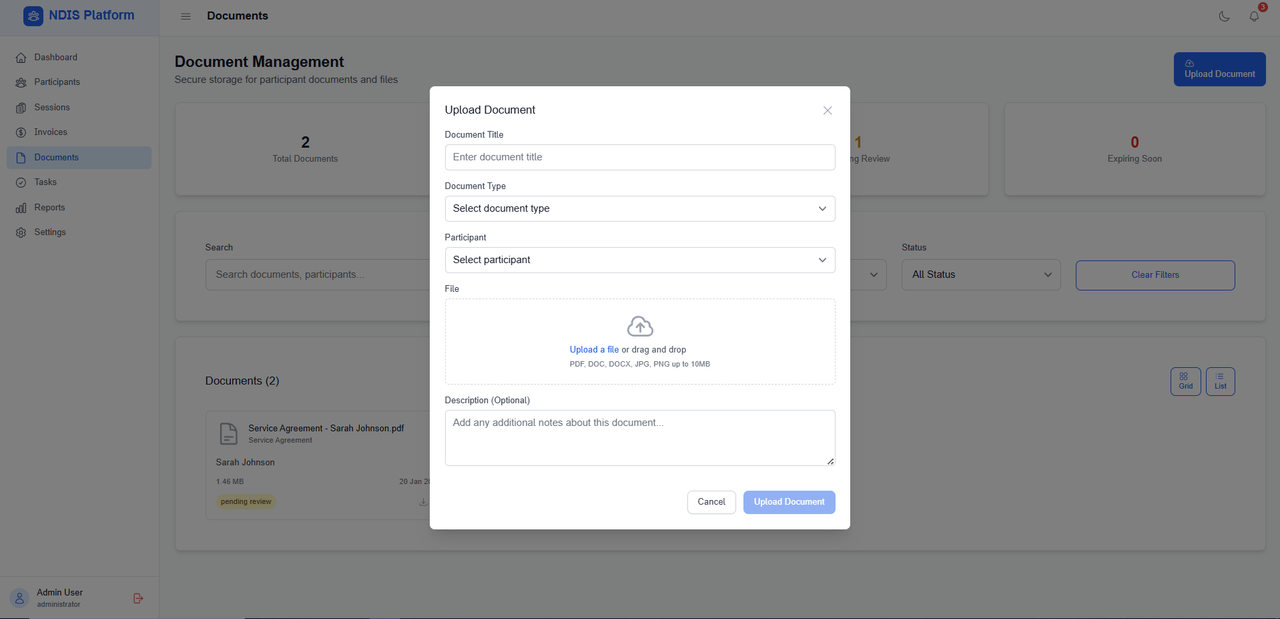1280x619 pixels.
Task: Click the document file icon on Service Agreement card
Action: click(x=229, y=433)
